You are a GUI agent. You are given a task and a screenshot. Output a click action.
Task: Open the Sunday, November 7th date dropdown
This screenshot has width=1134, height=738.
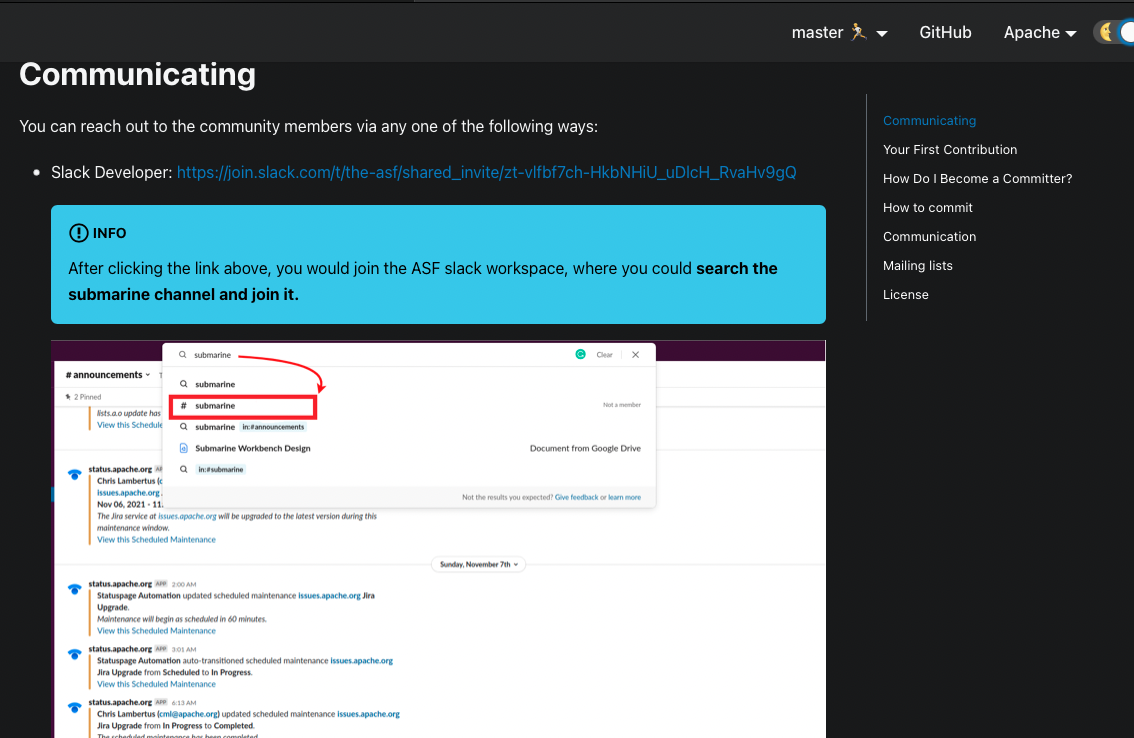coord(479,564)
